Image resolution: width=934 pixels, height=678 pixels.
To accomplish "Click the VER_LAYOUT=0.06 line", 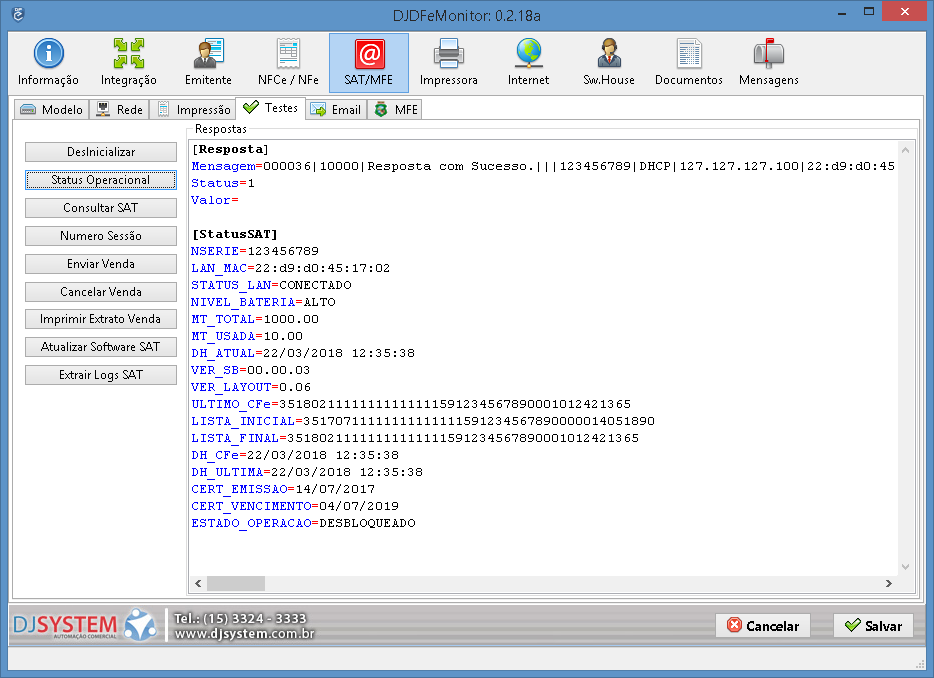I will click(x=251, y=387).
